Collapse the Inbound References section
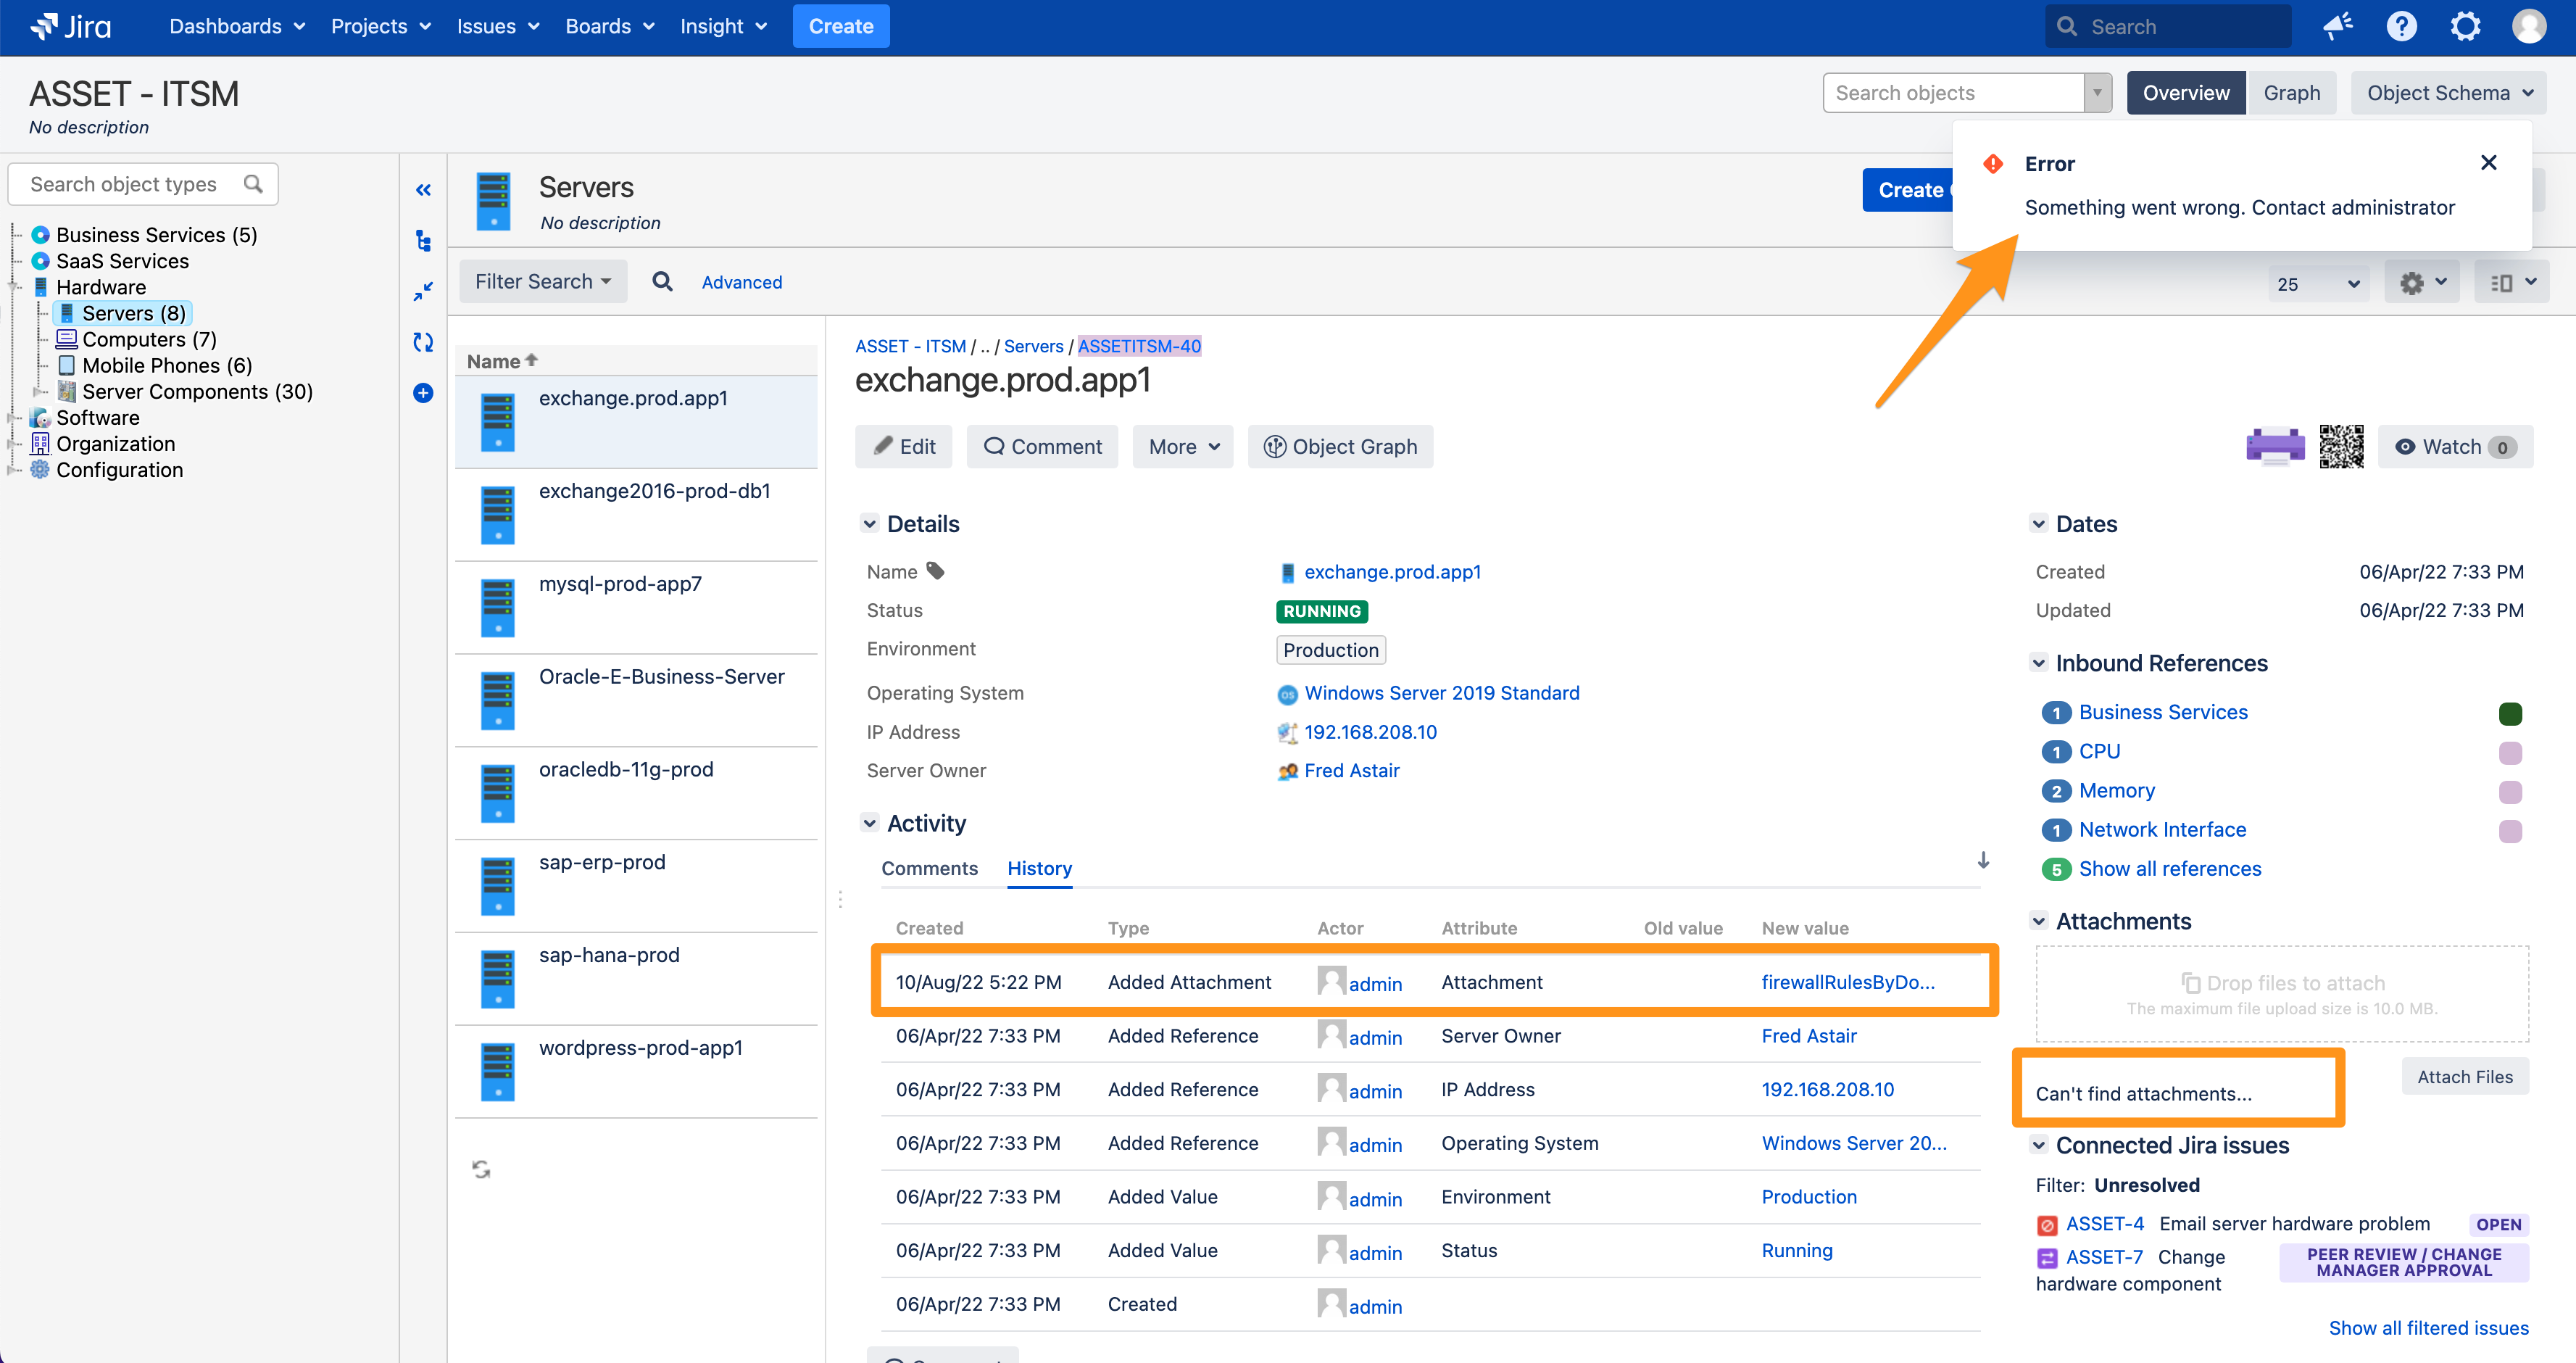Viewport: 2576px width, 1363px height. click(2038, 663)
